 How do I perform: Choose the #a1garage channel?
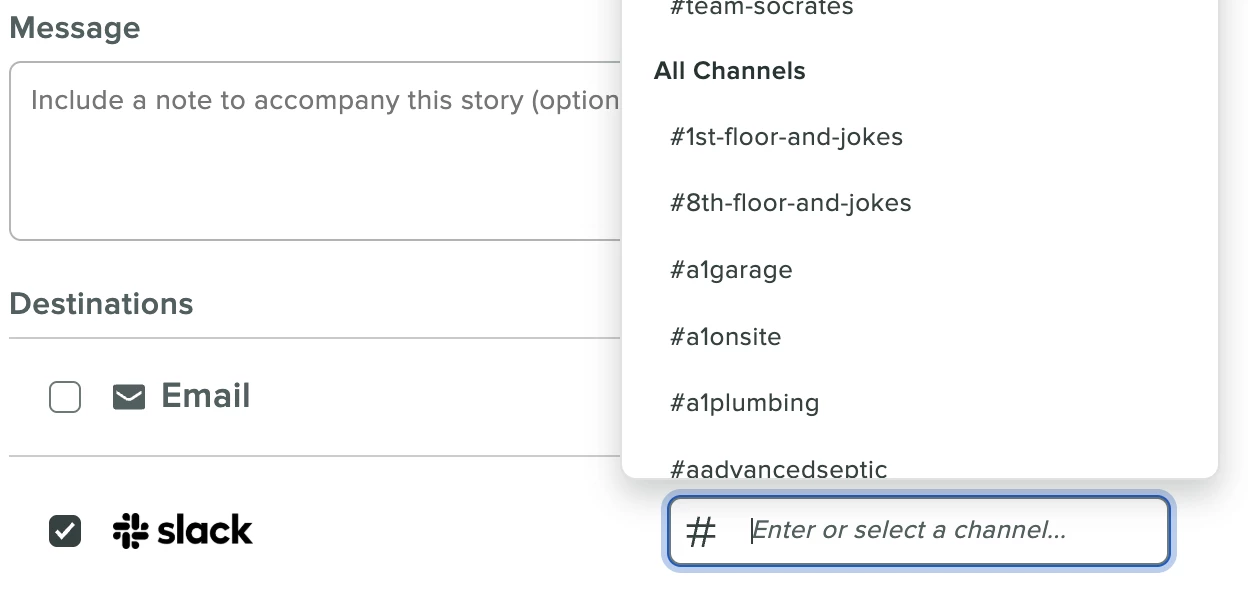click(731, 270)
